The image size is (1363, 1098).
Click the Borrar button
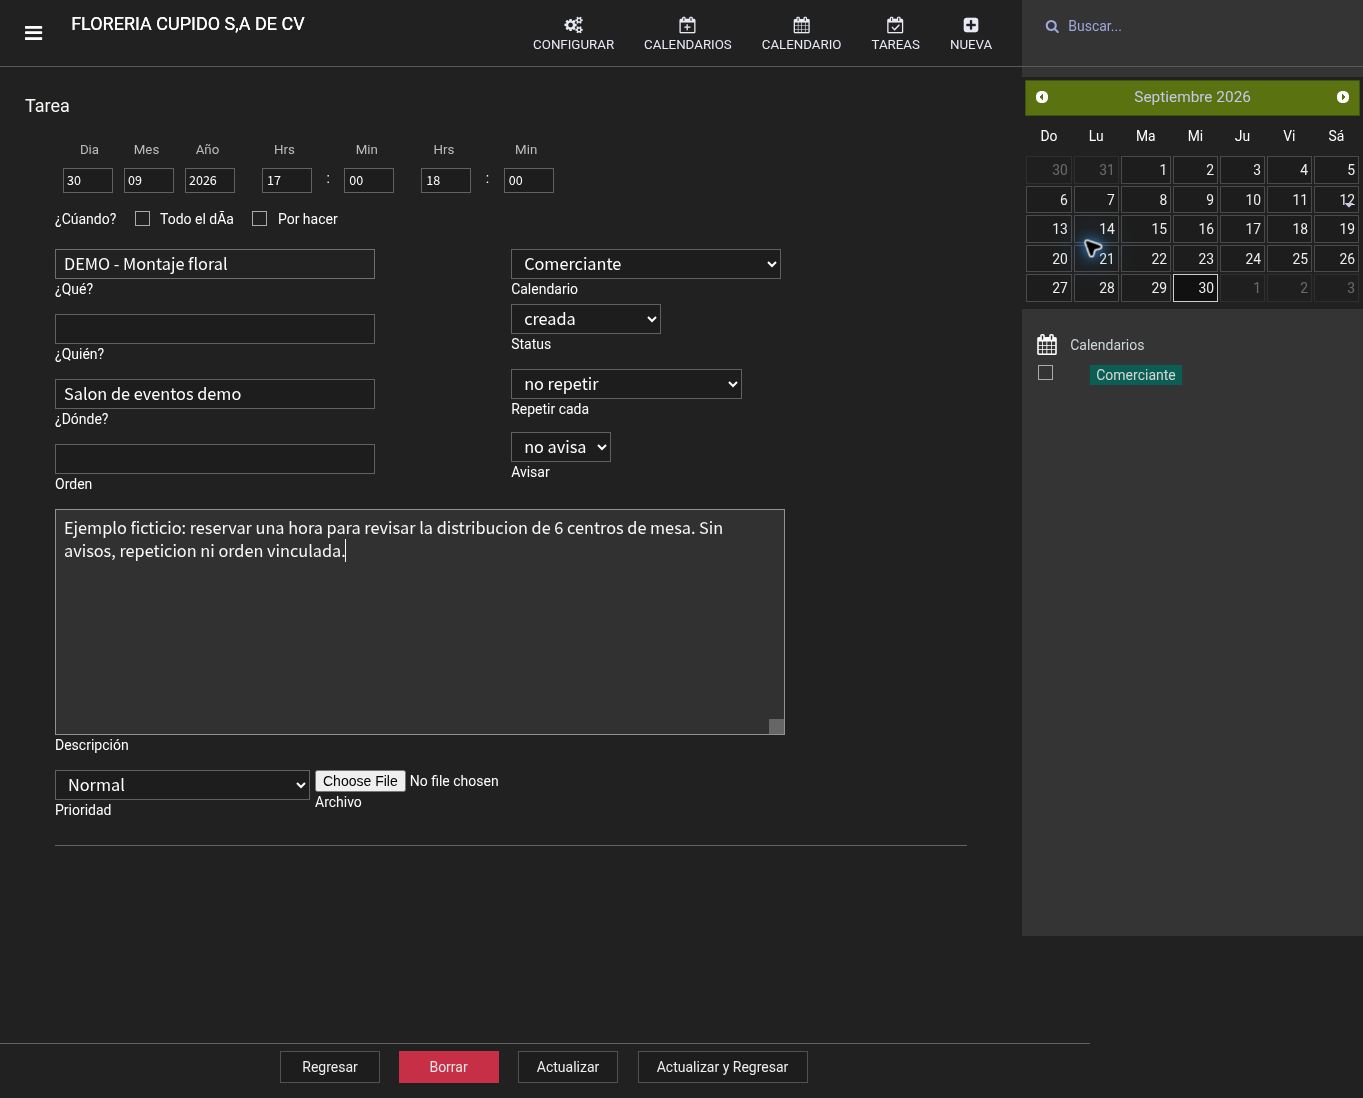(449, 1067)
